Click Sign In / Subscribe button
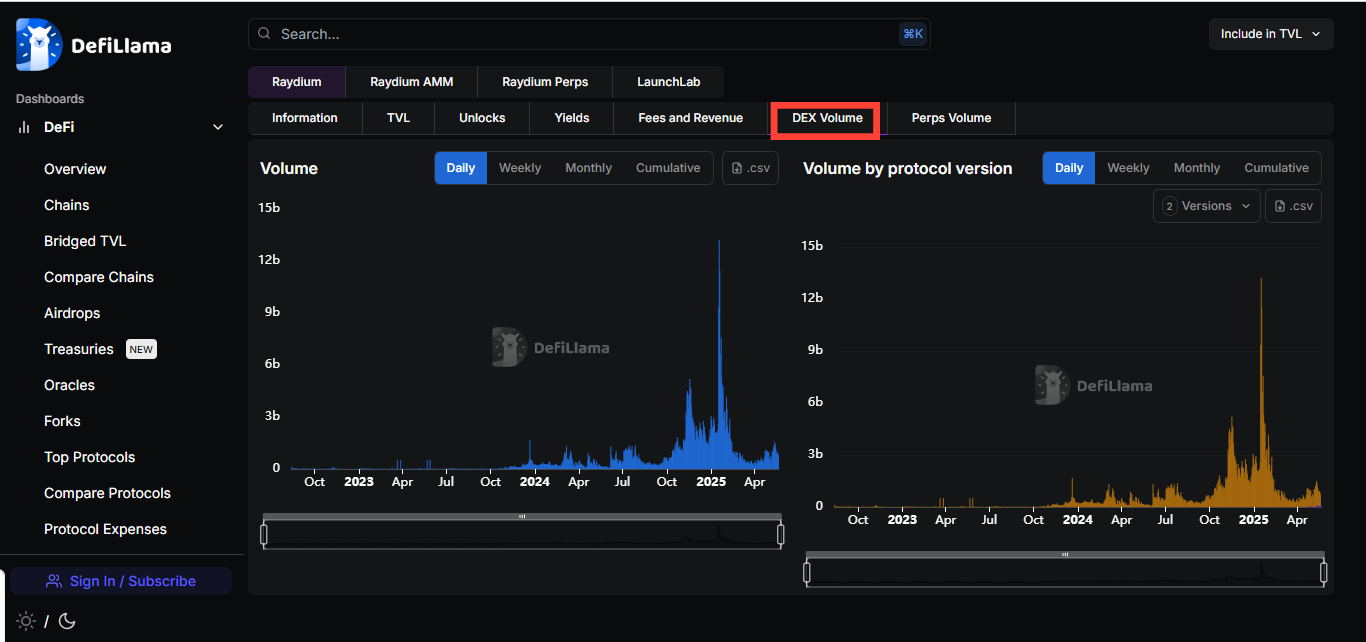This screenshot has height=642, width=1366. [120, 581]
